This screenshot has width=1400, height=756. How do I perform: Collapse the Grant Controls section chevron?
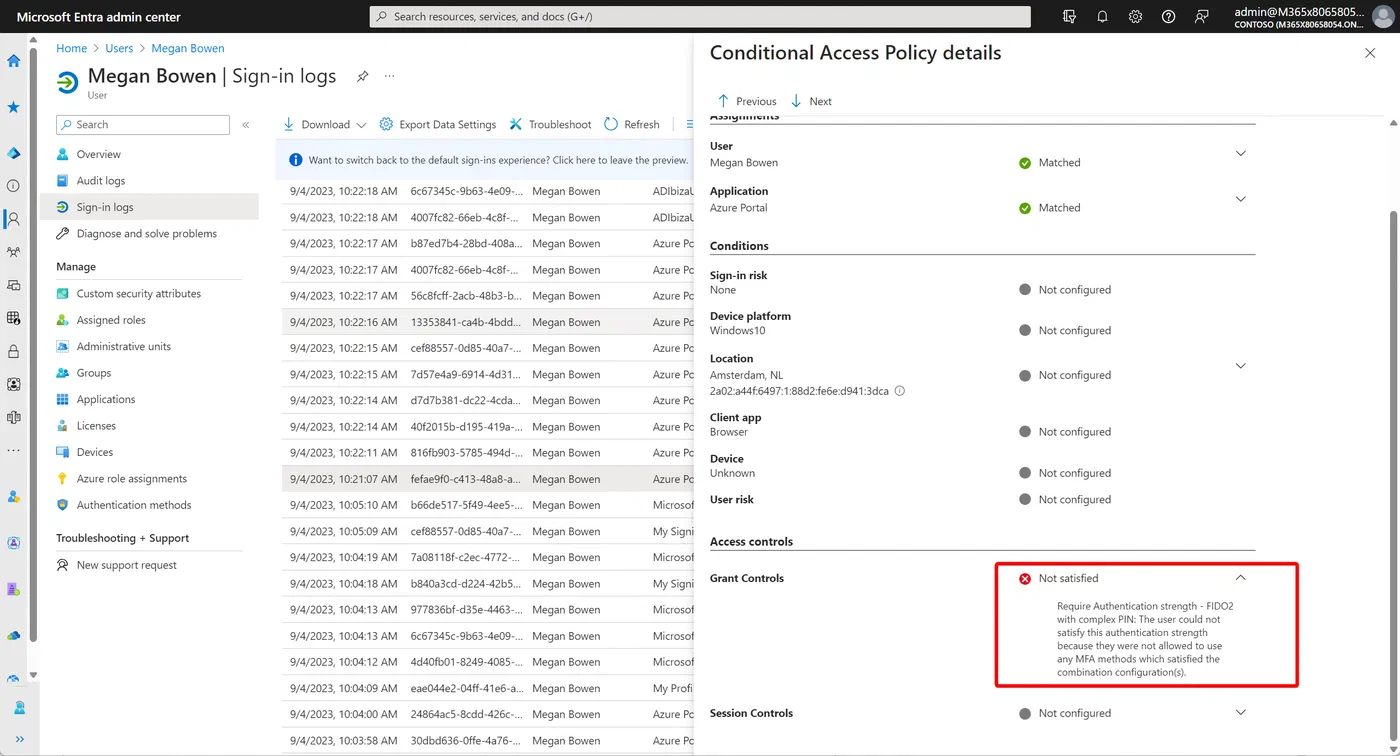pyautogui.click(x=1241, y=577)
